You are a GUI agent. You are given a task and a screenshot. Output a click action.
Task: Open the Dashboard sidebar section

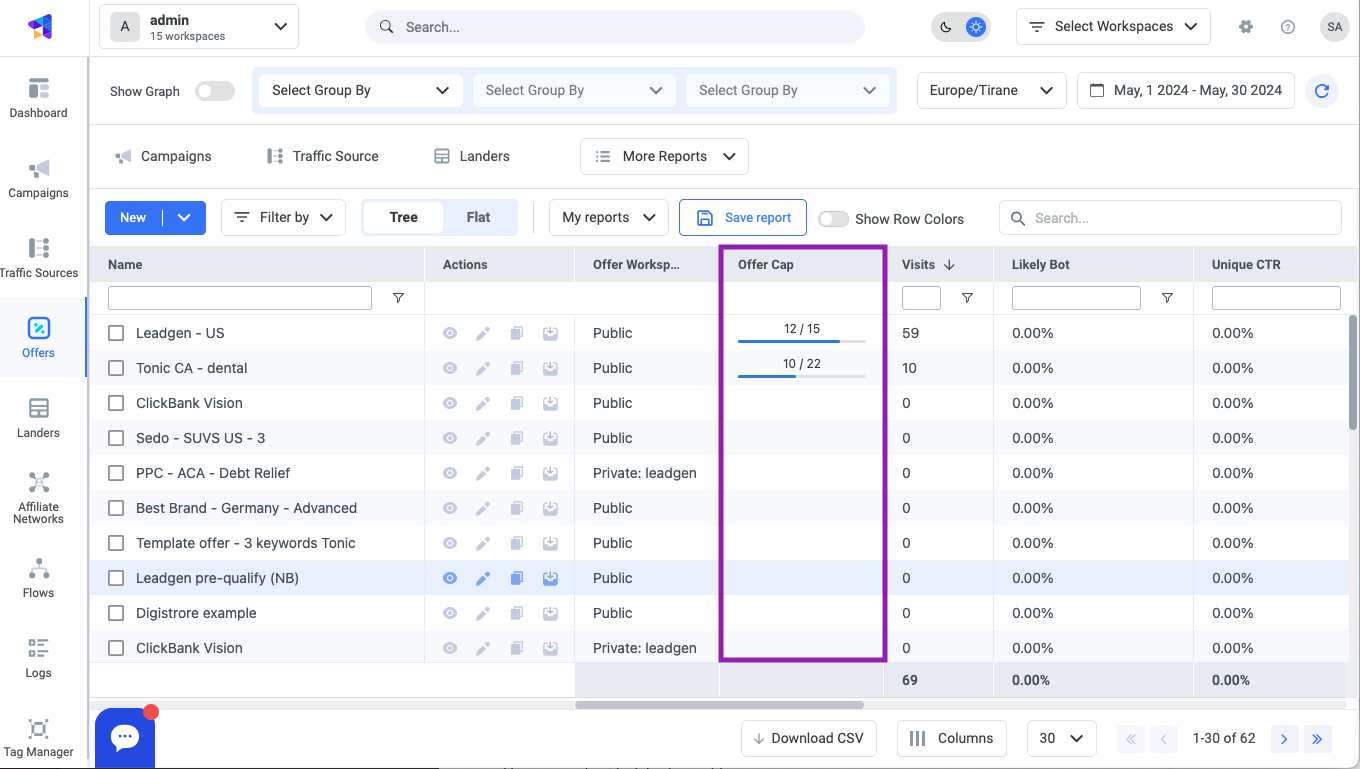point(39,98)
